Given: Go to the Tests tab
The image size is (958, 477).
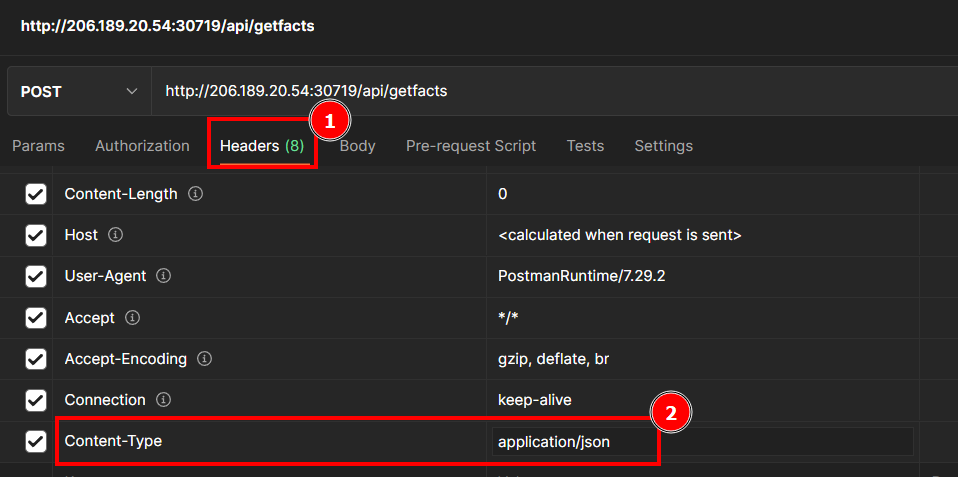Looking at the screenshot, I should click(x=585, y=146).
